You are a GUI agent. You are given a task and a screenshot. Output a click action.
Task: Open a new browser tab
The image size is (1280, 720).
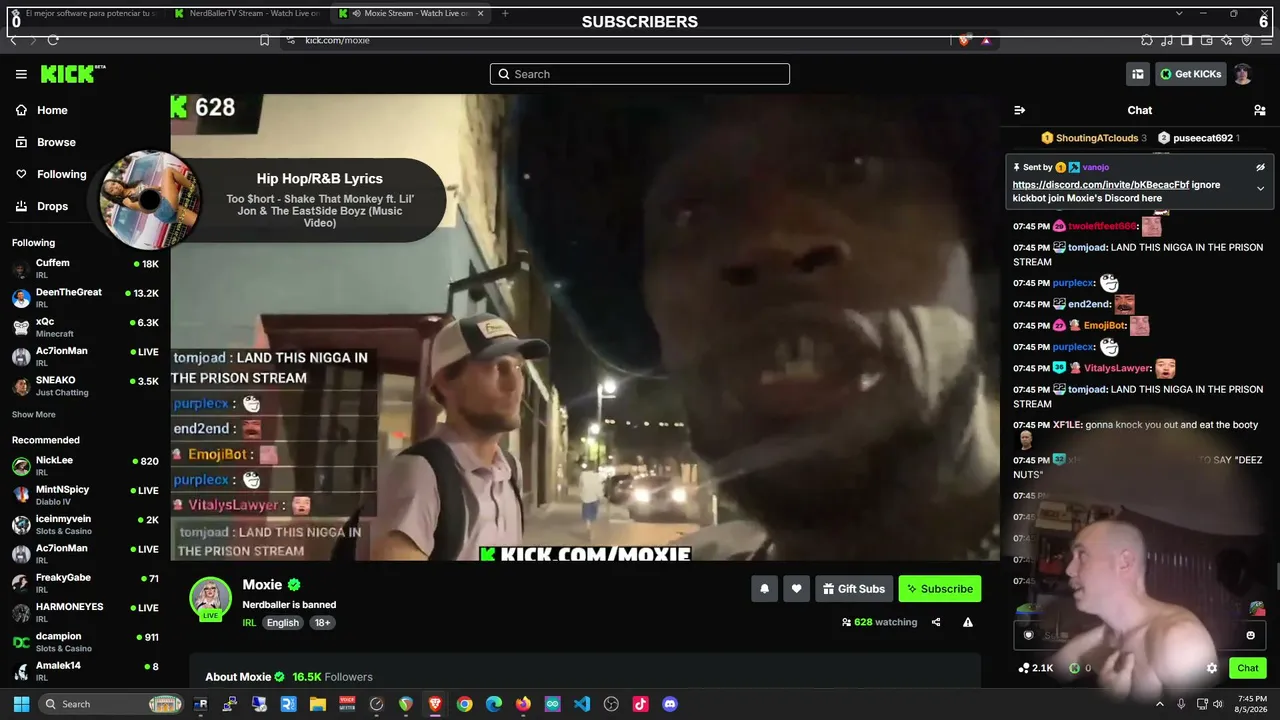pos(505,13)
